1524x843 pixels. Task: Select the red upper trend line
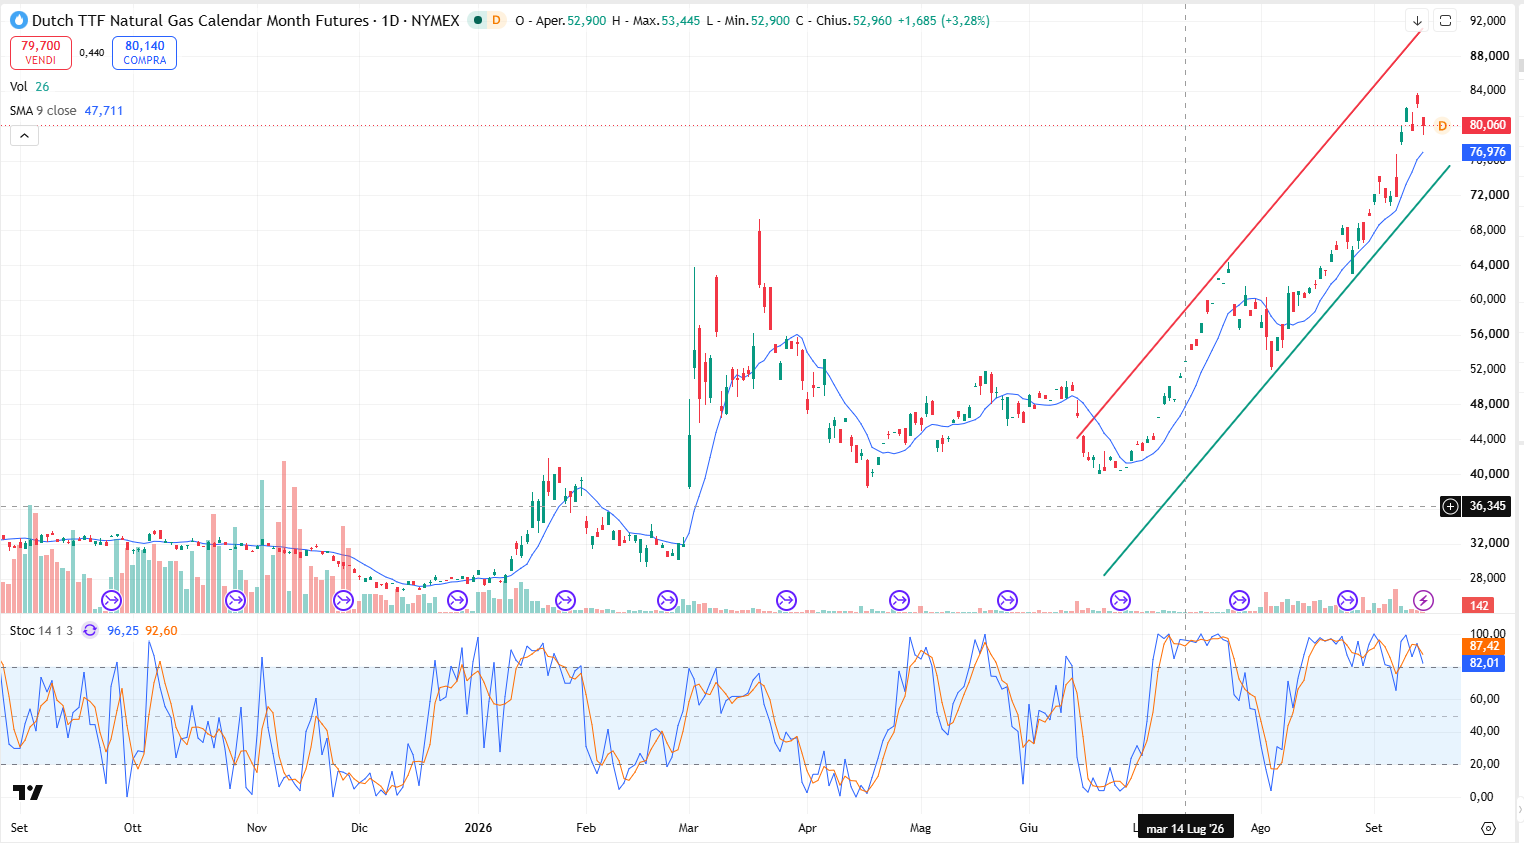1249,234
